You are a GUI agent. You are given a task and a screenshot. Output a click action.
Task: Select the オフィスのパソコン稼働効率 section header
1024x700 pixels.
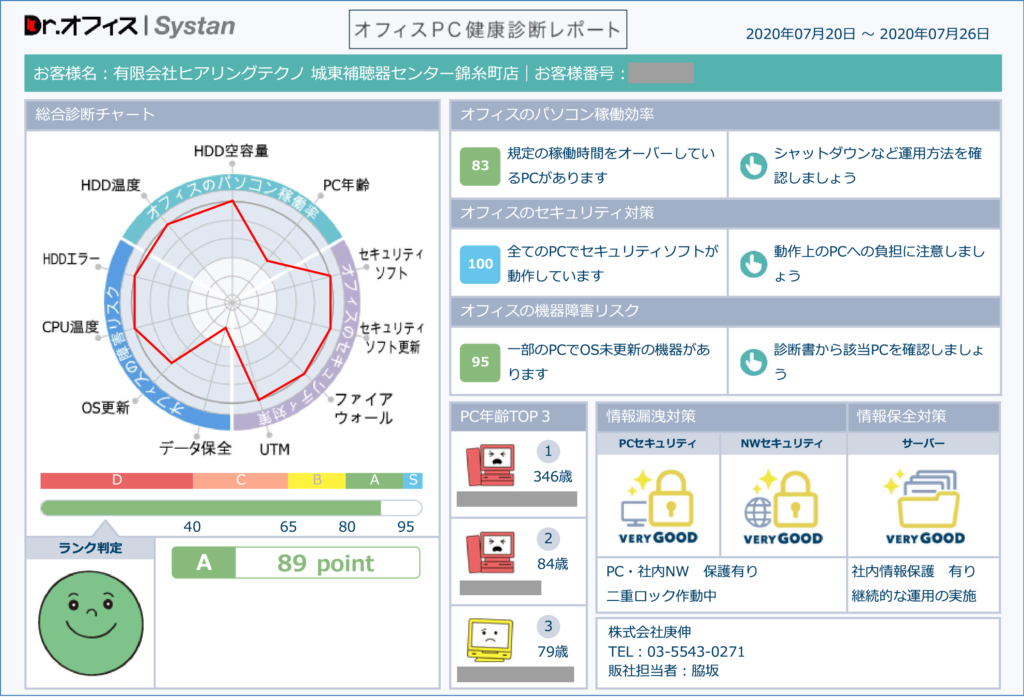tap(725, 115)
